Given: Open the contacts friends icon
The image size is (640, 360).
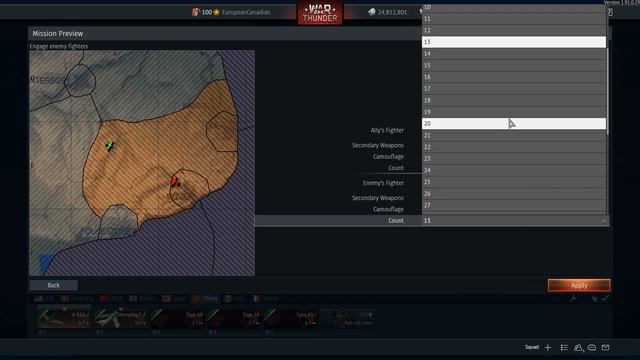Looking at the screenshot, I should [578, 348].
